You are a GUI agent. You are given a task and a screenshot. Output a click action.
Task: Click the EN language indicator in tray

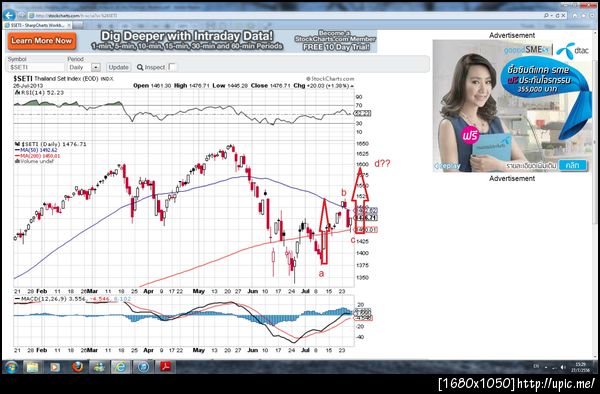click(536, 366)
